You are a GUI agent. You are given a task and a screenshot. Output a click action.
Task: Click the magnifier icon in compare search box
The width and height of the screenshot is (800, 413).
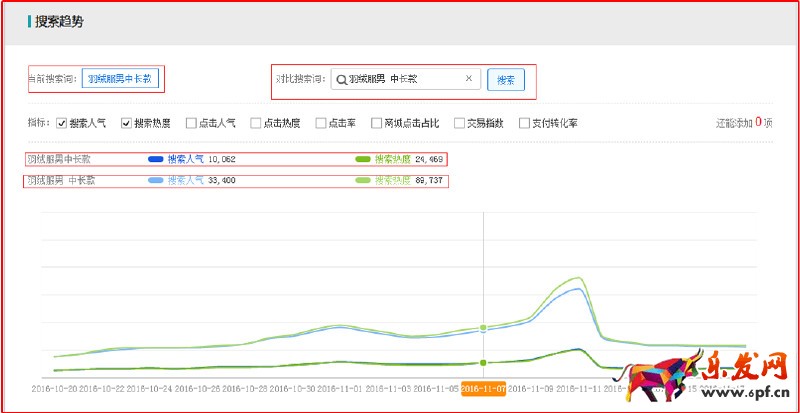coord(341,79)
